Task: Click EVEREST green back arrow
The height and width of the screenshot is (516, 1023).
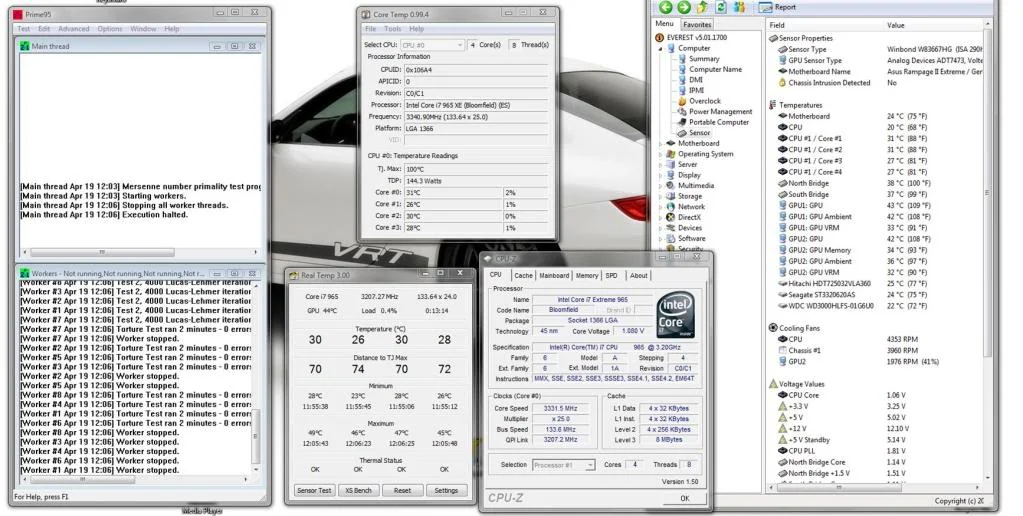Action: click(665, 7)
